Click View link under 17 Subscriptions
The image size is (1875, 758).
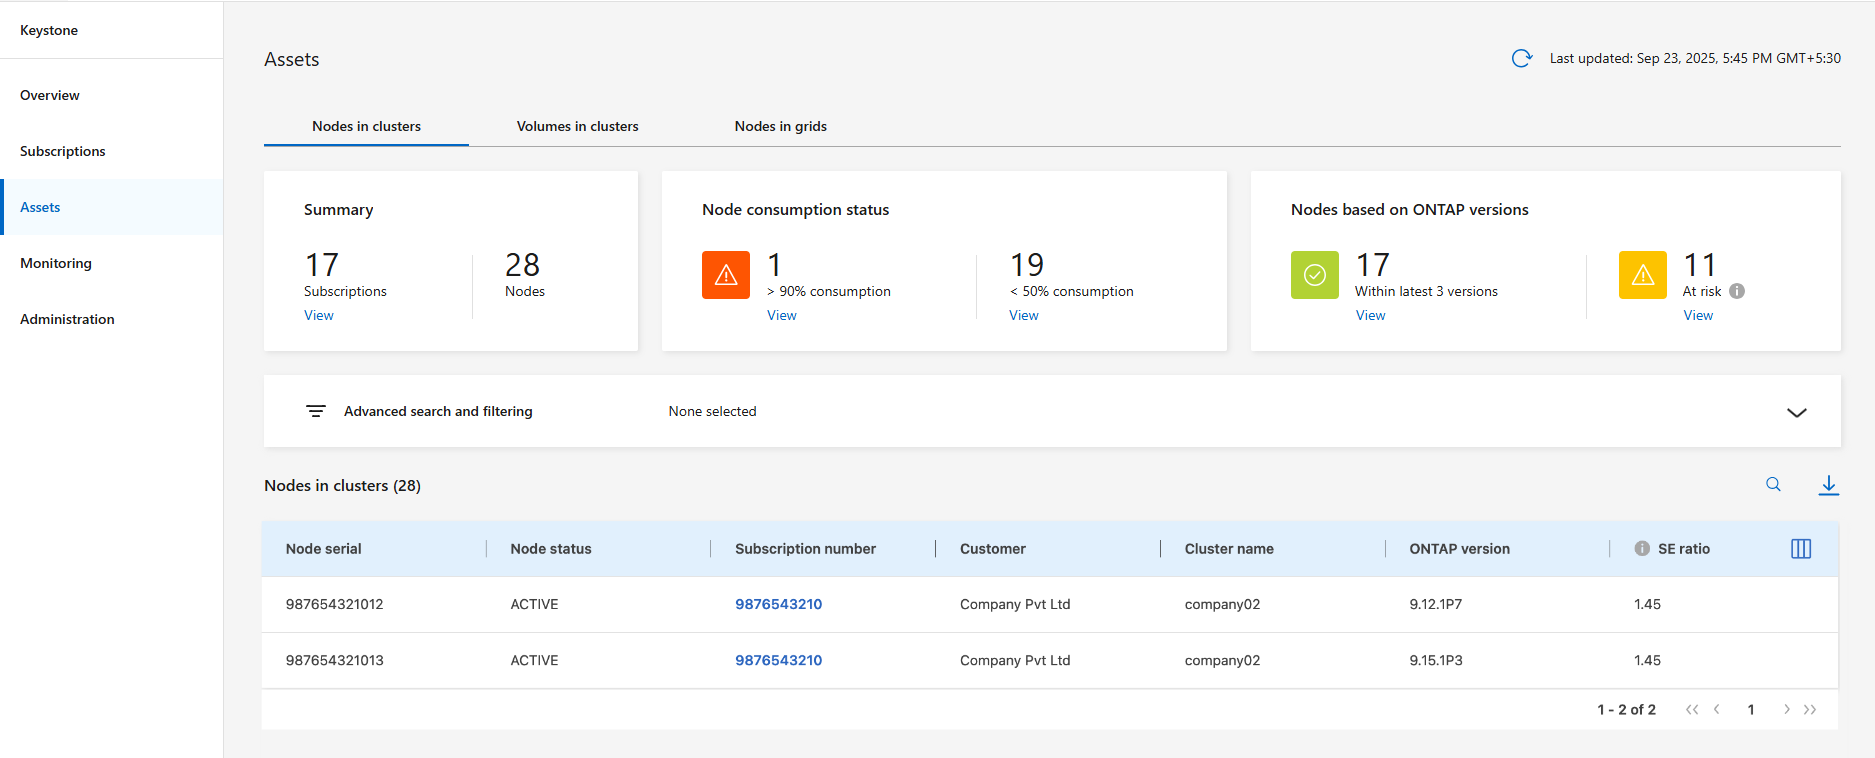319,315
